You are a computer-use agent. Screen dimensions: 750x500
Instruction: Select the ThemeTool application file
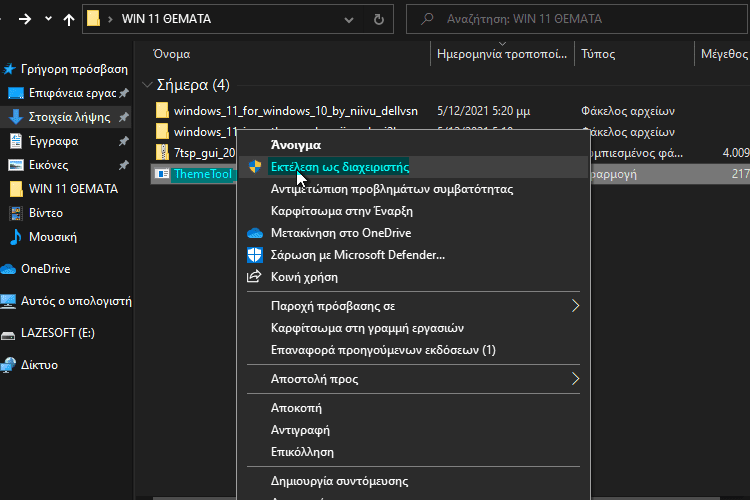tap(203, 174)
